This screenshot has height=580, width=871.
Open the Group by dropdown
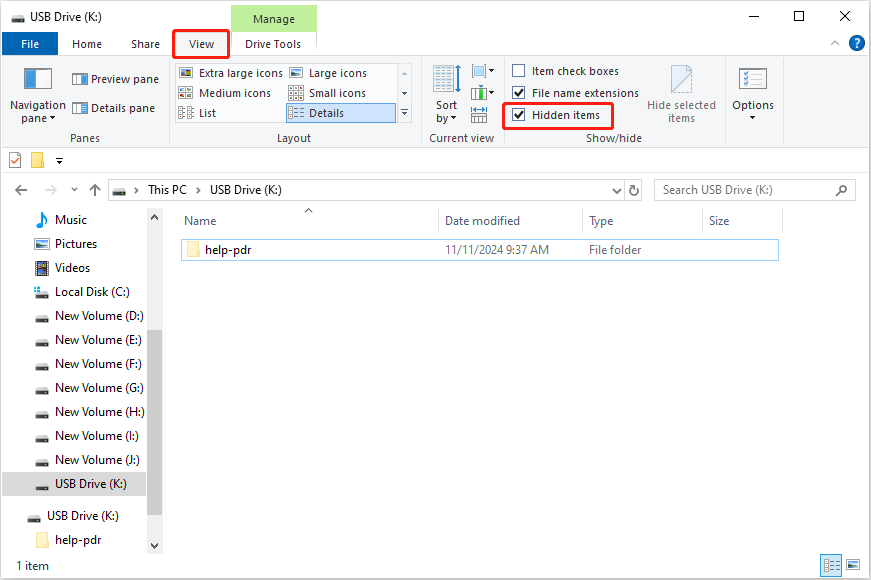(482, 71)
